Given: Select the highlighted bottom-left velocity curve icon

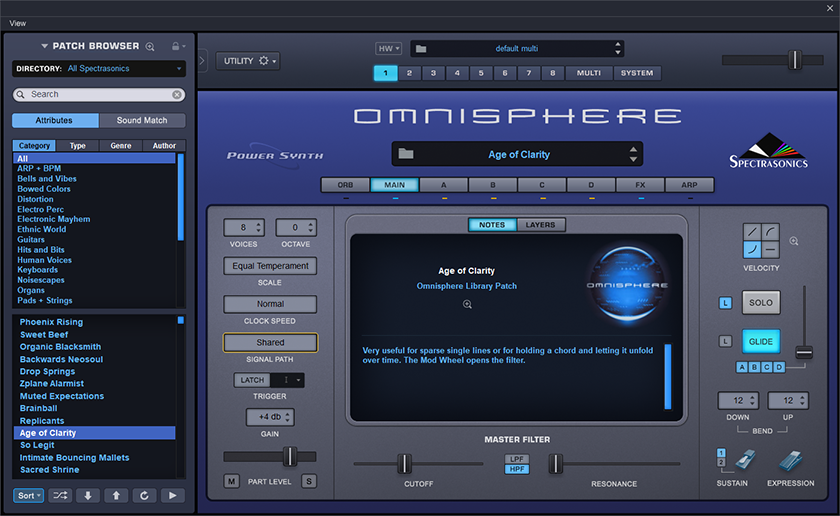Looking at the screenshot, I should [752, 249].
